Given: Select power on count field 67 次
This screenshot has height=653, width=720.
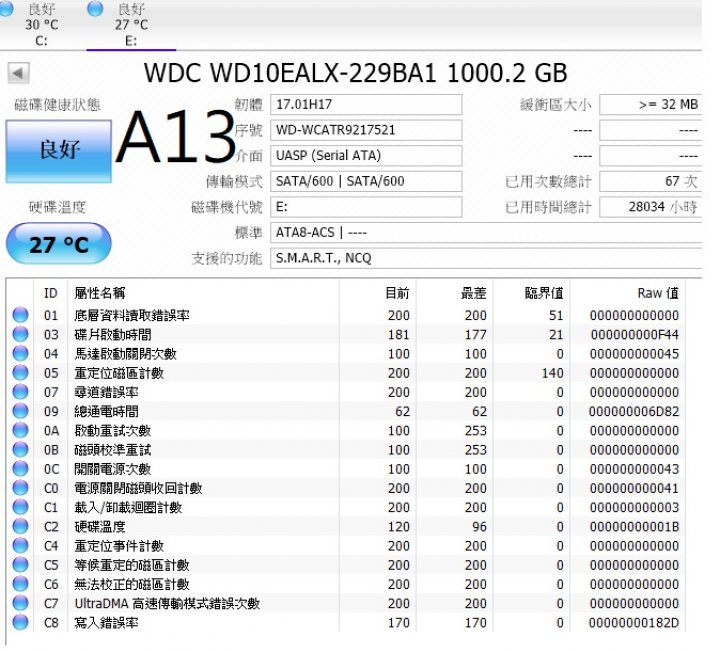Looking at the screenshot, I should (651, 181).
